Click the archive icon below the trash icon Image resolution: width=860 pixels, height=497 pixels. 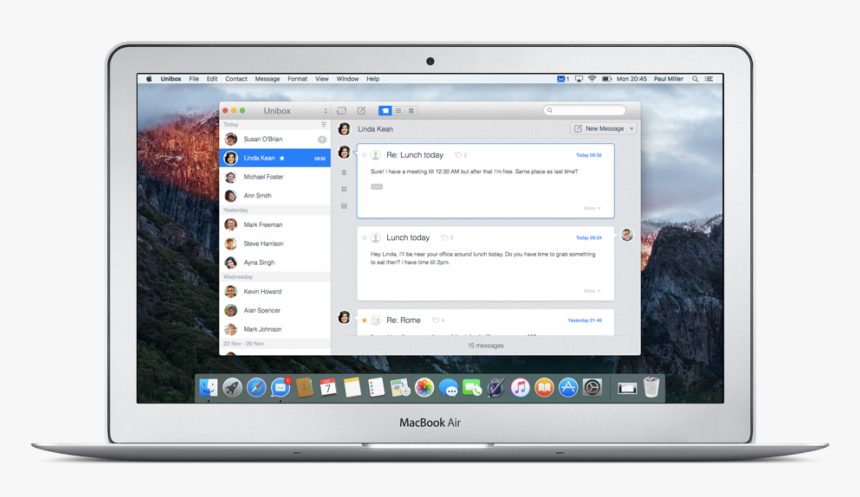(344, 189)
